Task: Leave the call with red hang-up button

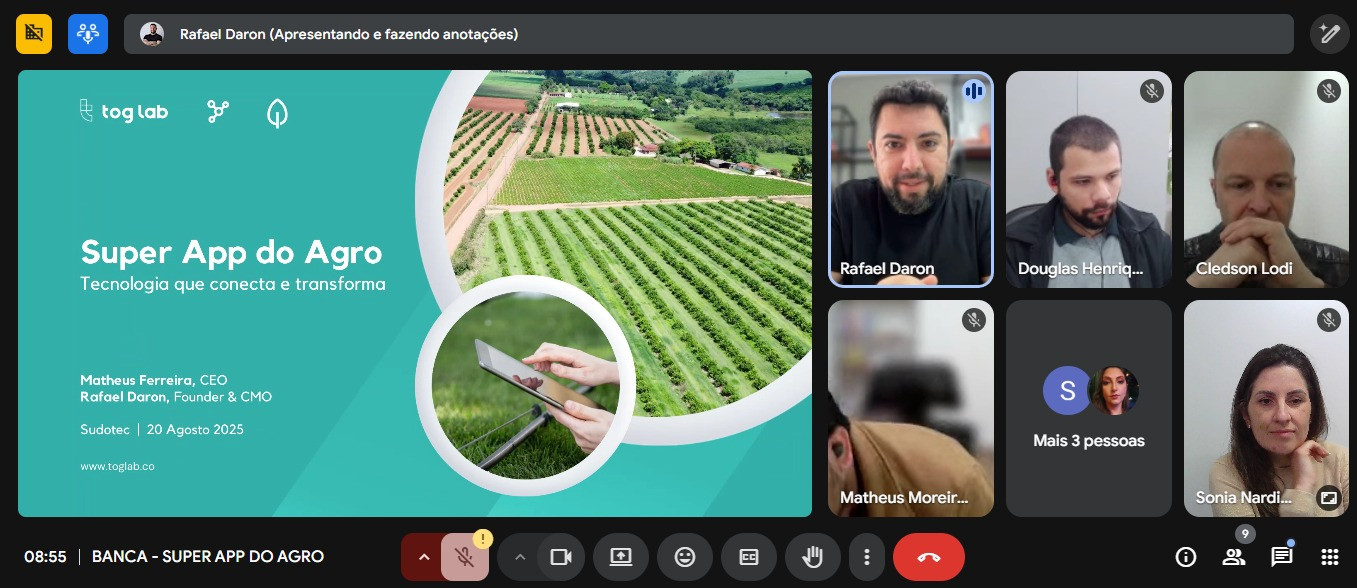Action: tap(928, 557)
